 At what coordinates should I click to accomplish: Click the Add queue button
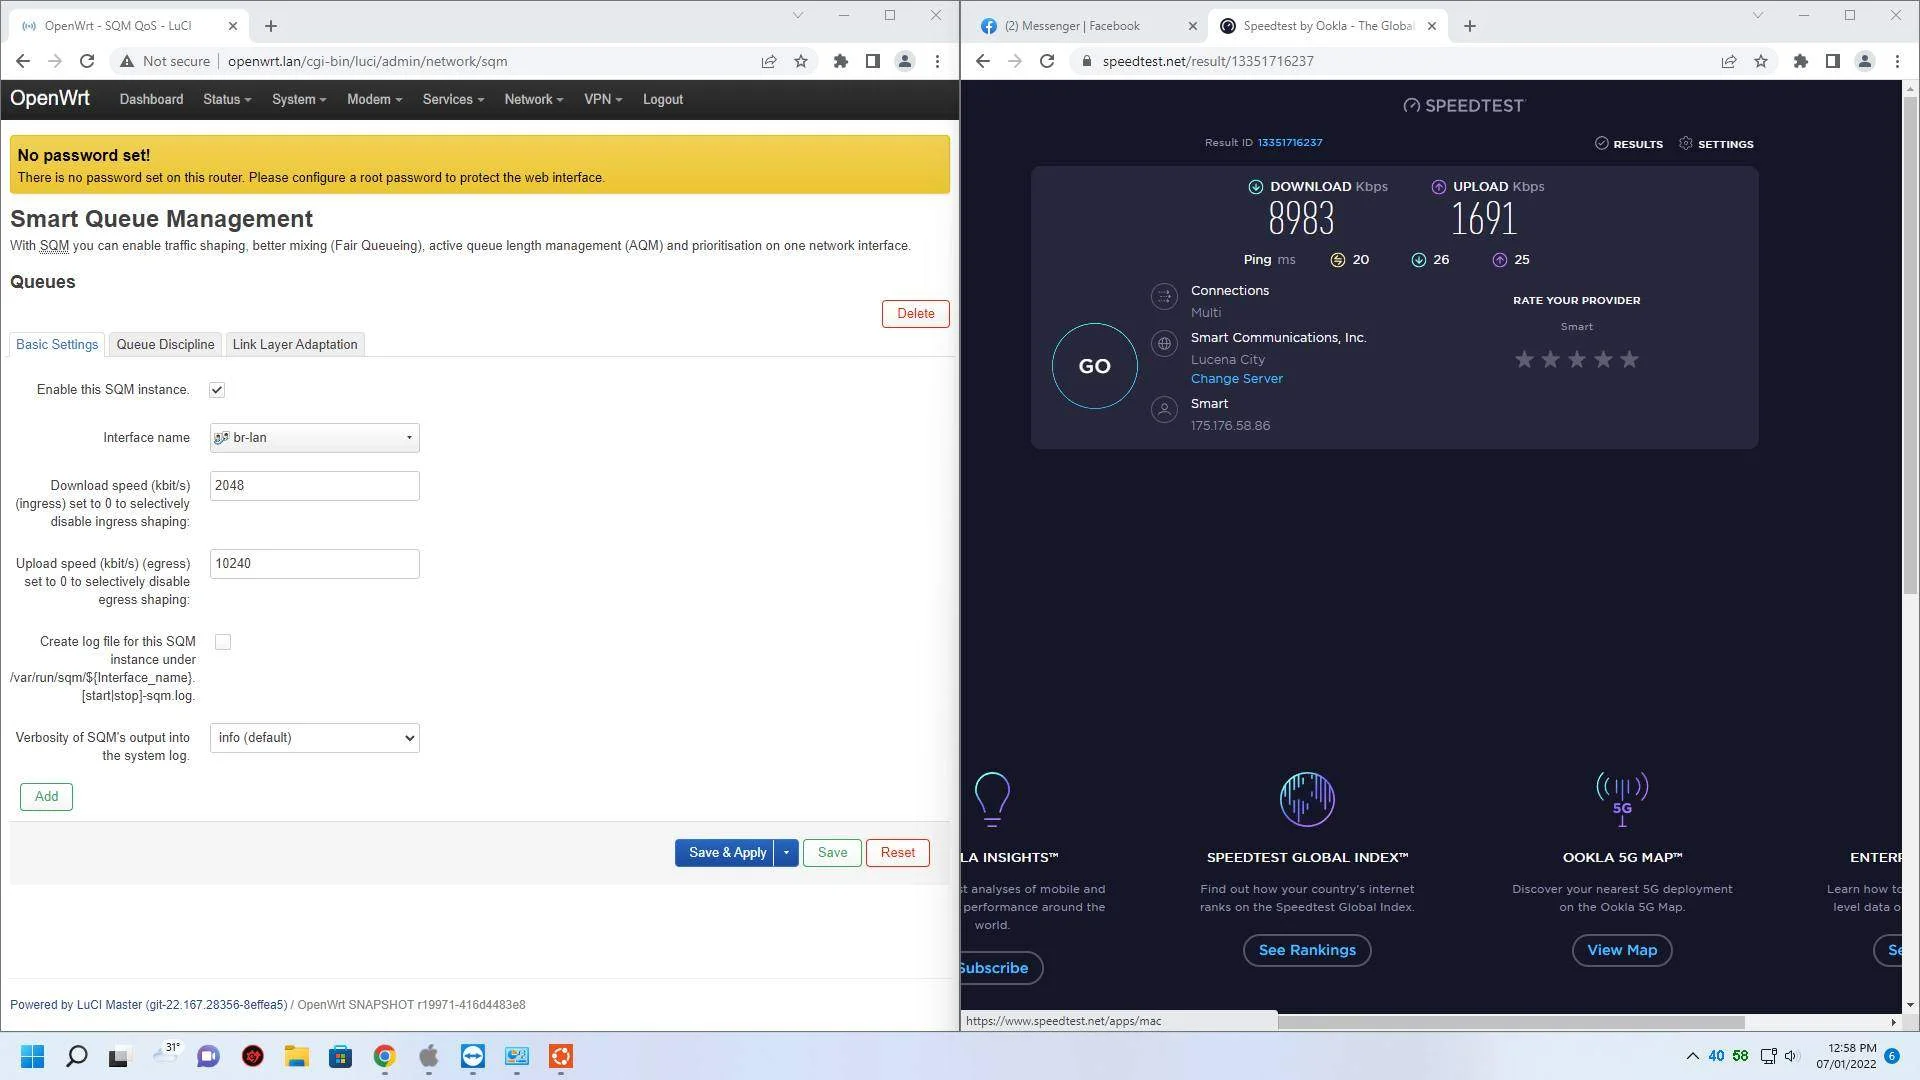(46, 797)
